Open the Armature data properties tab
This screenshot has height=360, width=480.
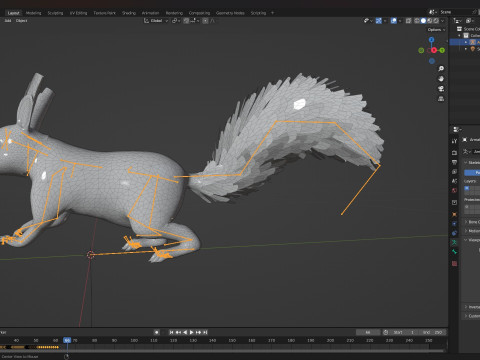(454, 242)
